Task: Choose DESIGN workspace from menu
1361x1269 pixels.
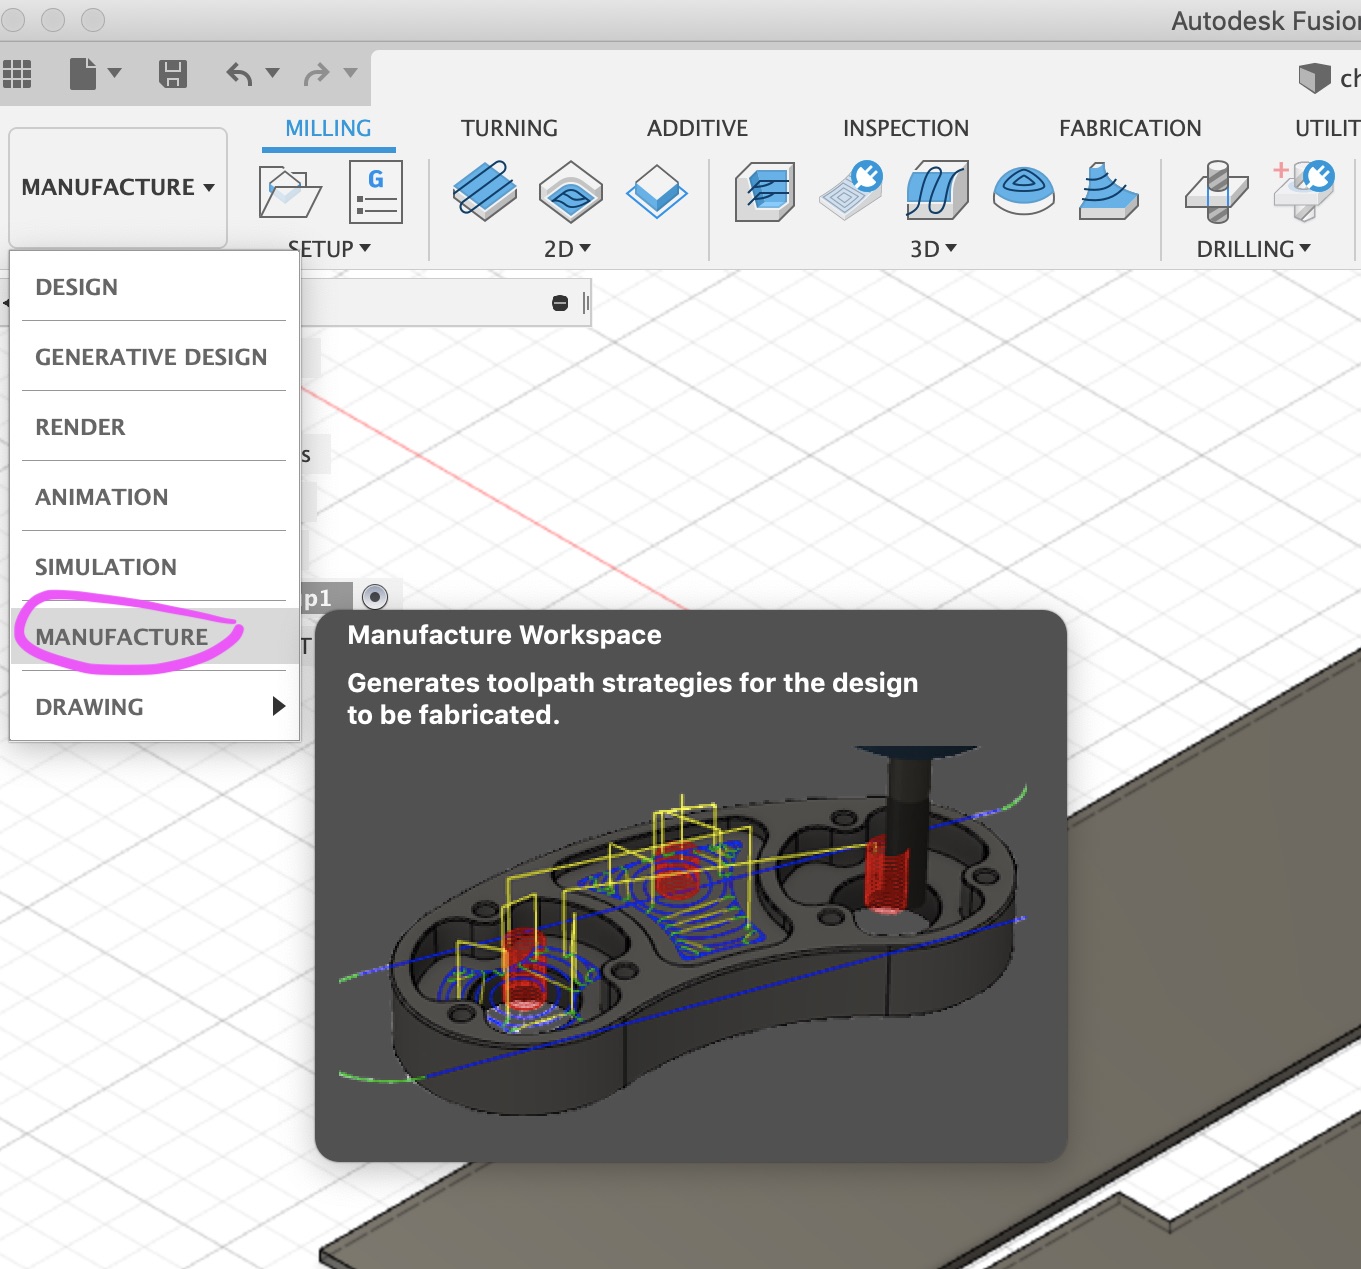Action: click(x=154, y=287)
